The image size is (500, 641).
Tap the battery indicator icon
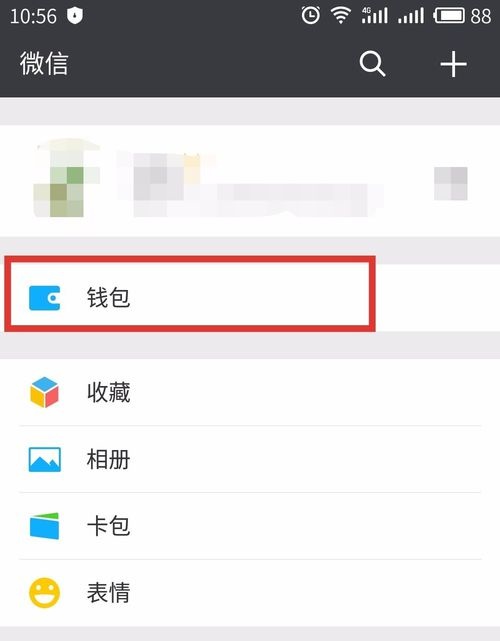[x=449, y=16]
